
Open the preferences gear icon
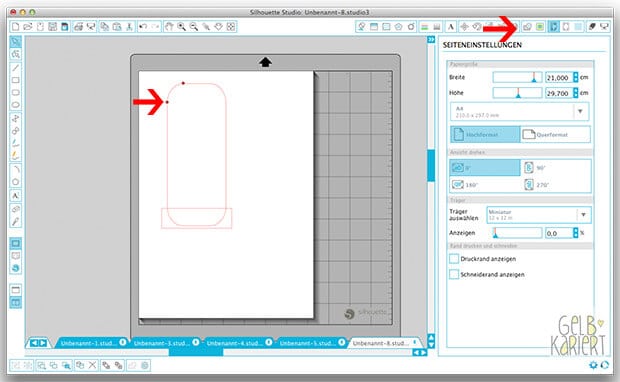click(x=593, y=365)
